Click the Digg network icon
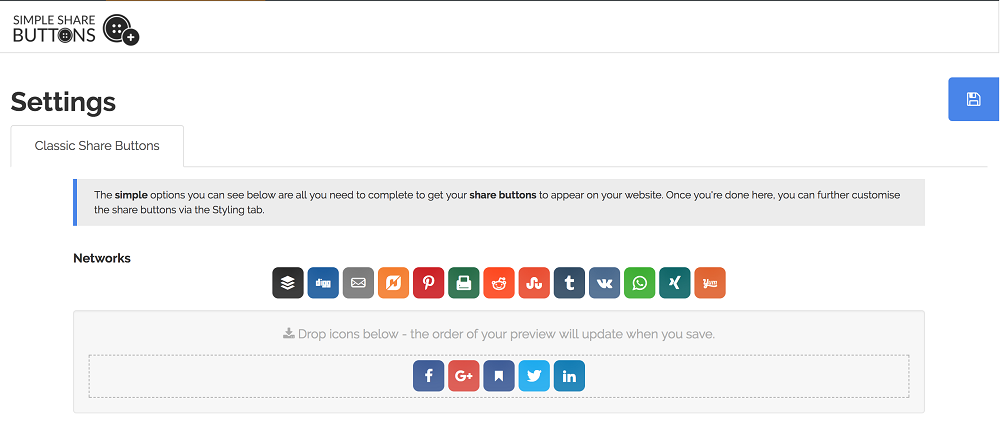Viewport: 1000px width, 427px height. tap(323, 283)
